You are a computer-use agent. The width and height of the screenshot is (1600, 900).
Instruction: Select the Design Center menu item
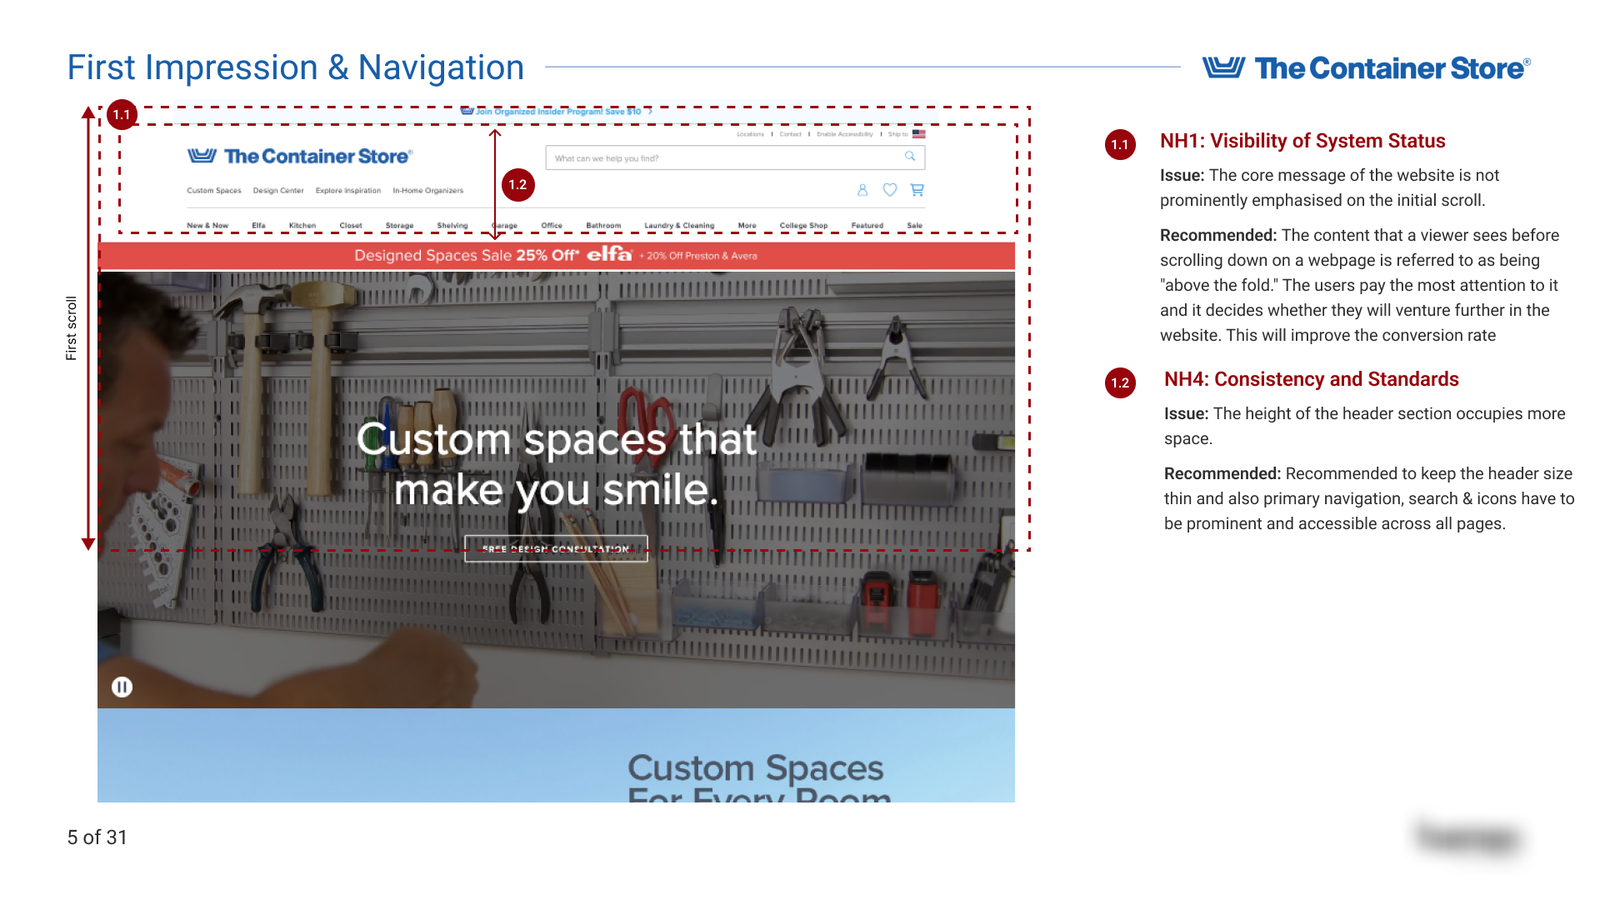click(278, 191)
